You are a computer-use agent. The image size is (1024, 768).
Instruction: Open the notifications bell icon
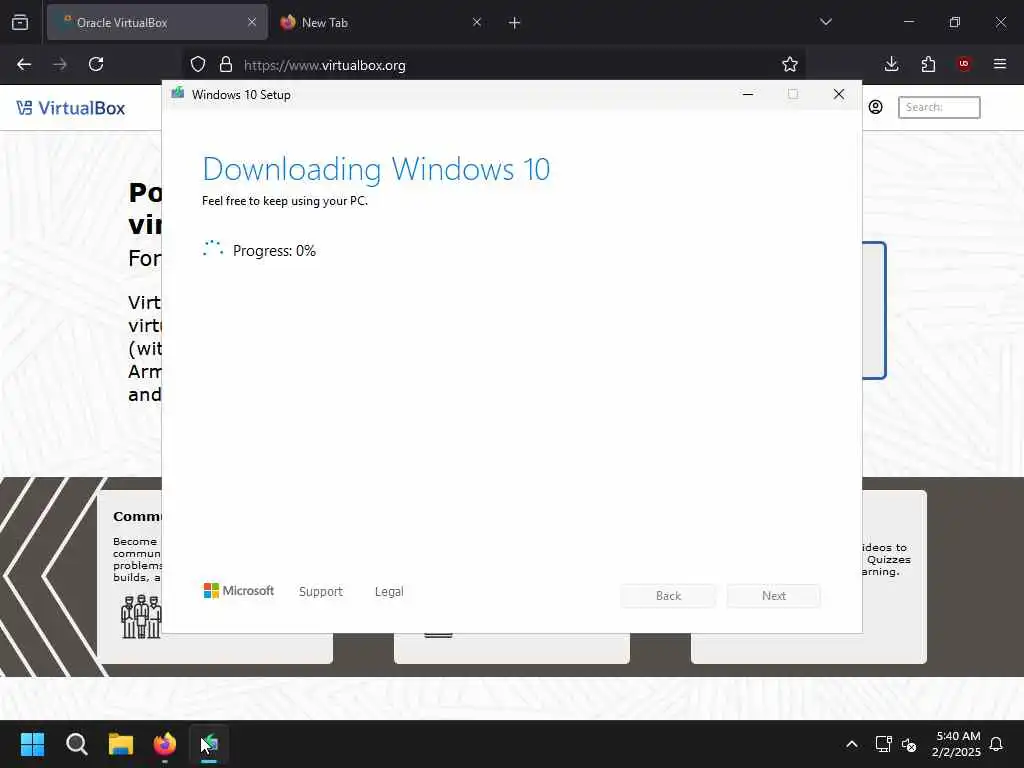click(x=996, y=744)
